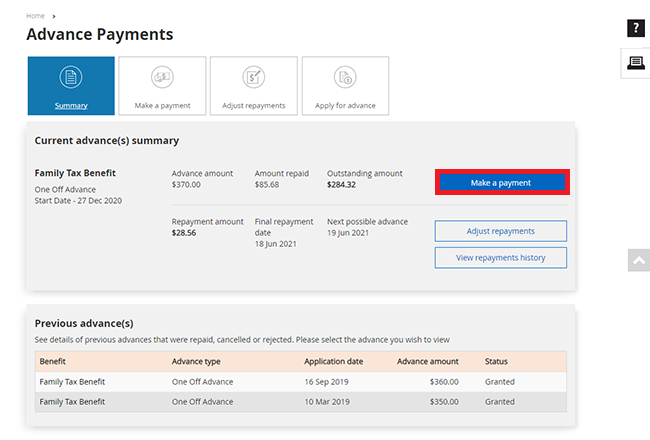This screenshot has width=650, height=440.
Task: Click View repayments history button
Action: pyautogui.click(x=500, y=258)
